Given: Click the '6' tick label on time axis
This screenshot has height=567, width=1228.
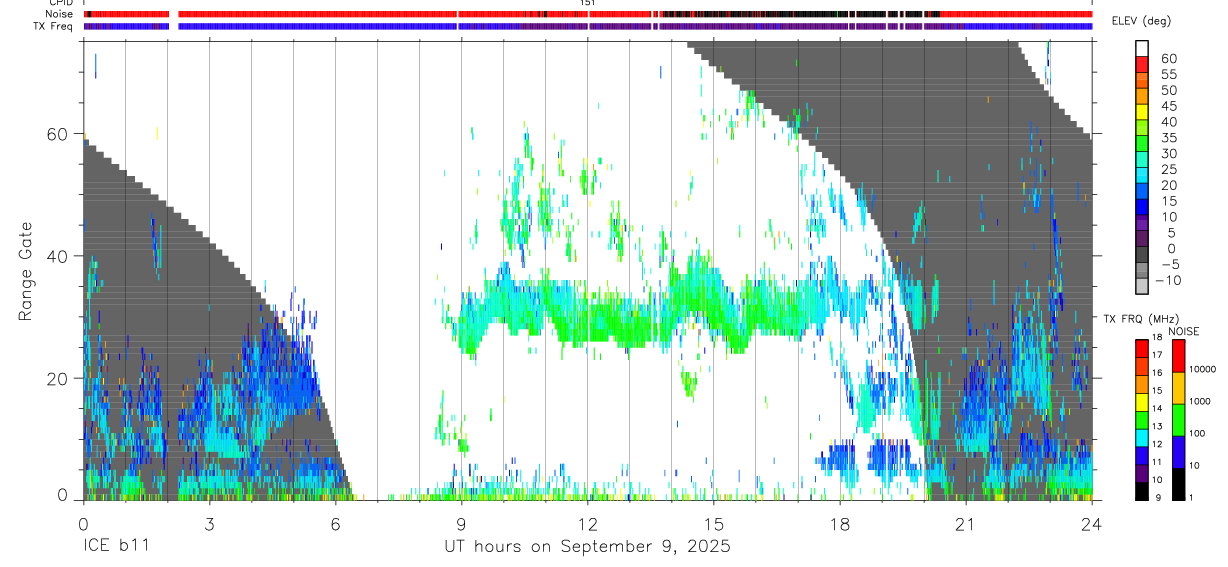Looking at the screenshot, I should tap(335, 524).
